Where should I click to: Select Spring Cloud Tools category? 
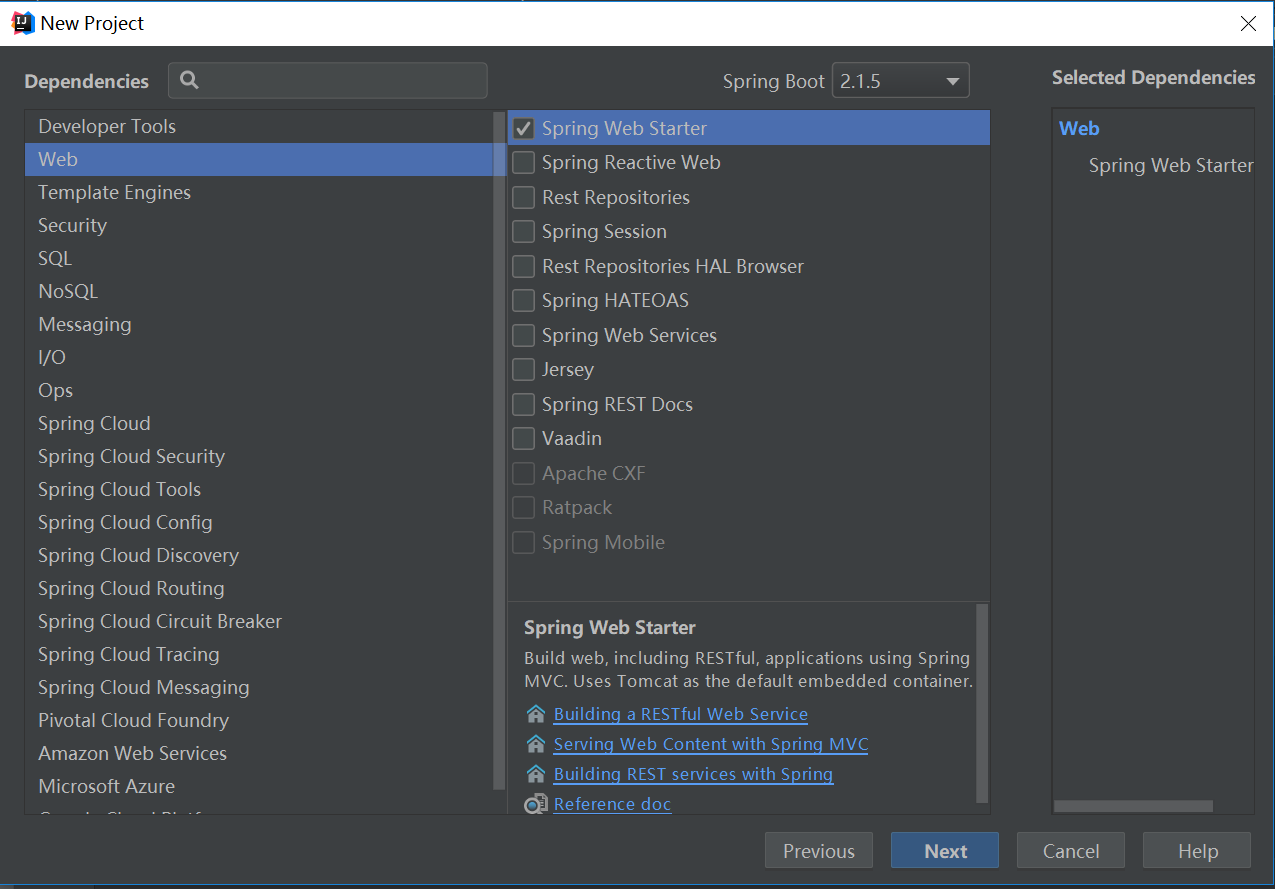coord(260,489)
